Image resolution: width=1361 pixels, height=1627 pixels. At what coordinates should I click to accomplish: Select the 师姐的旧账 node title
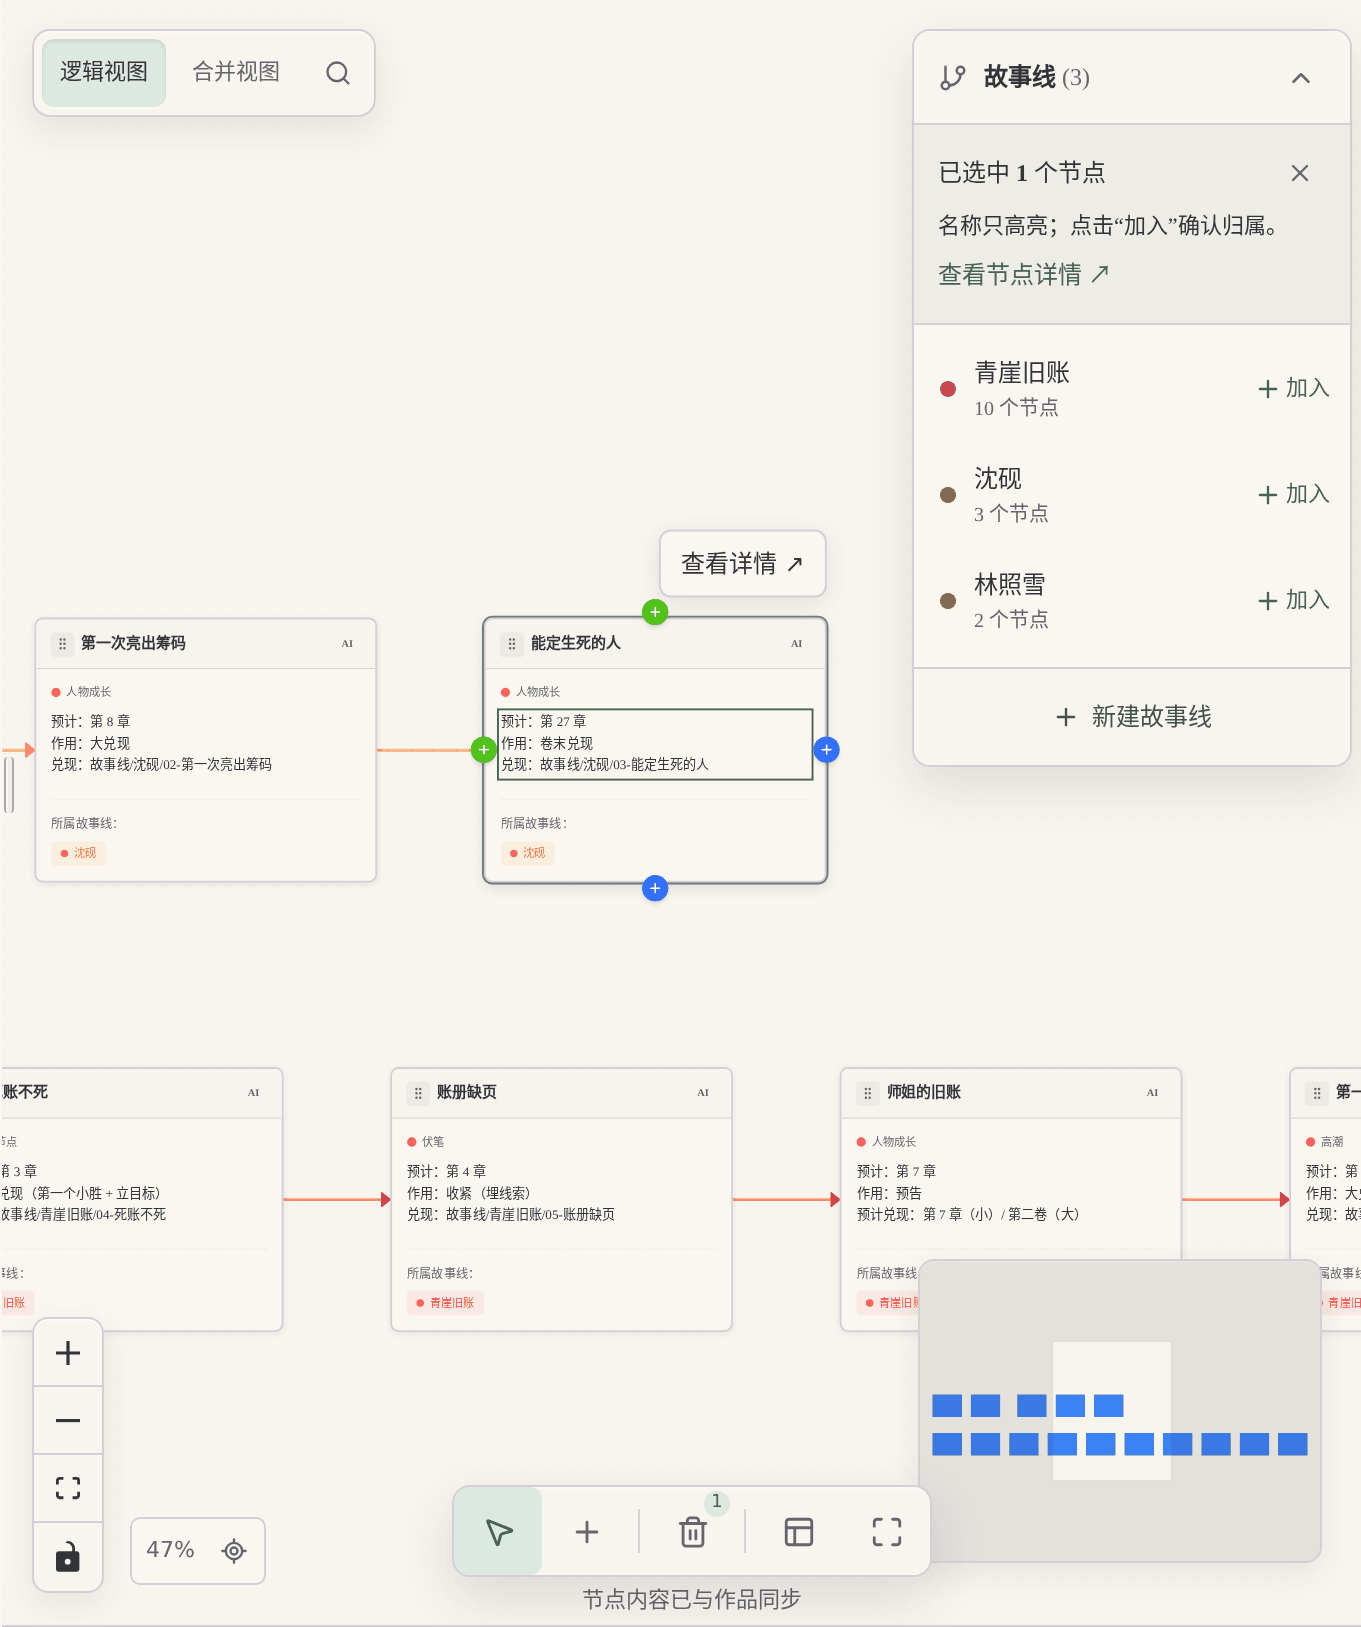click(923, 1092)
